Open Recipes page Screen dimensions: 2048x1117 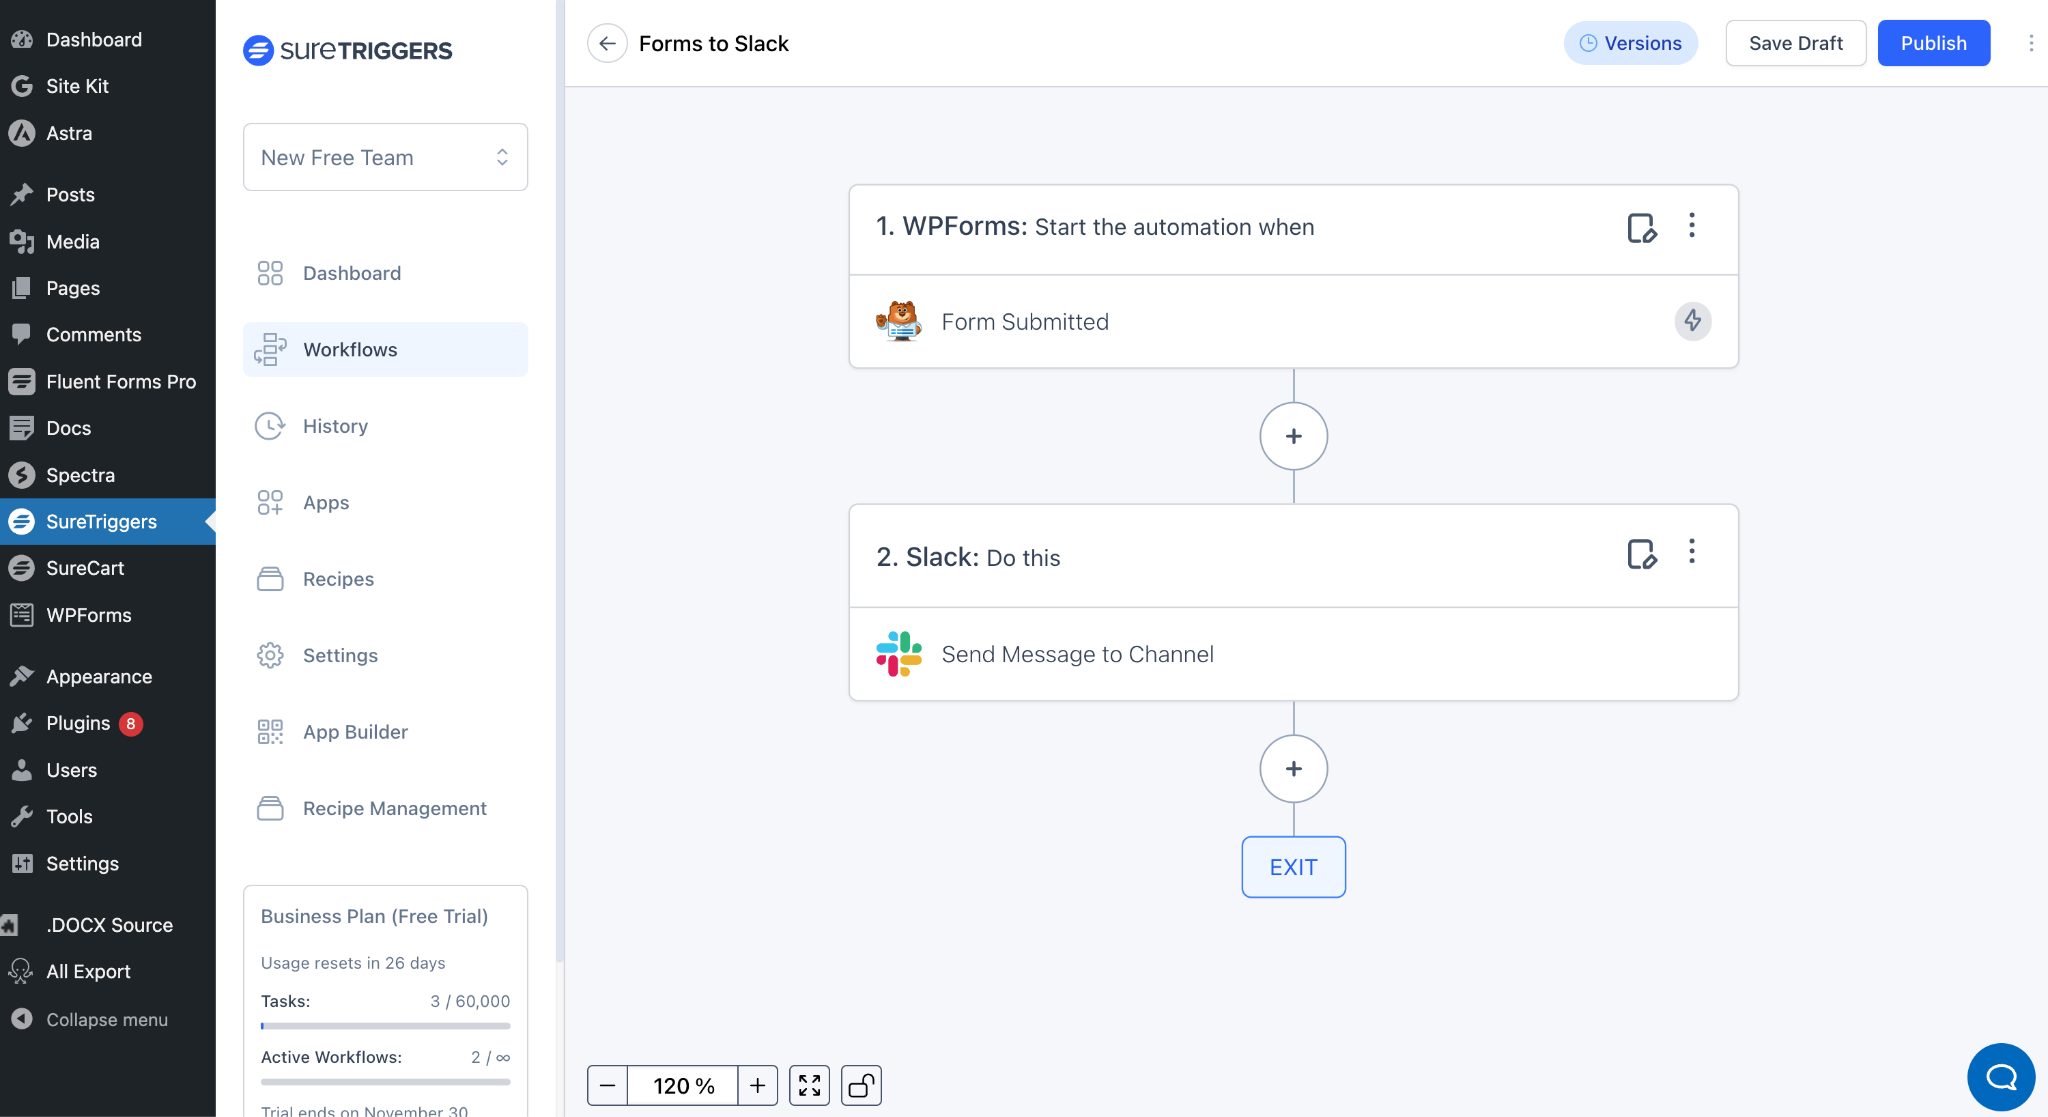pyautogui.click(x=385, y=579)
